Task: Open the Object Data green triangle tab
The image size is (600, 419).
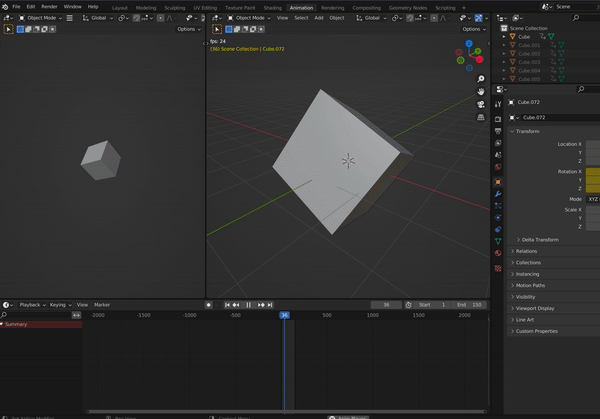Action: pyautogui.click(x=498, y=242)
